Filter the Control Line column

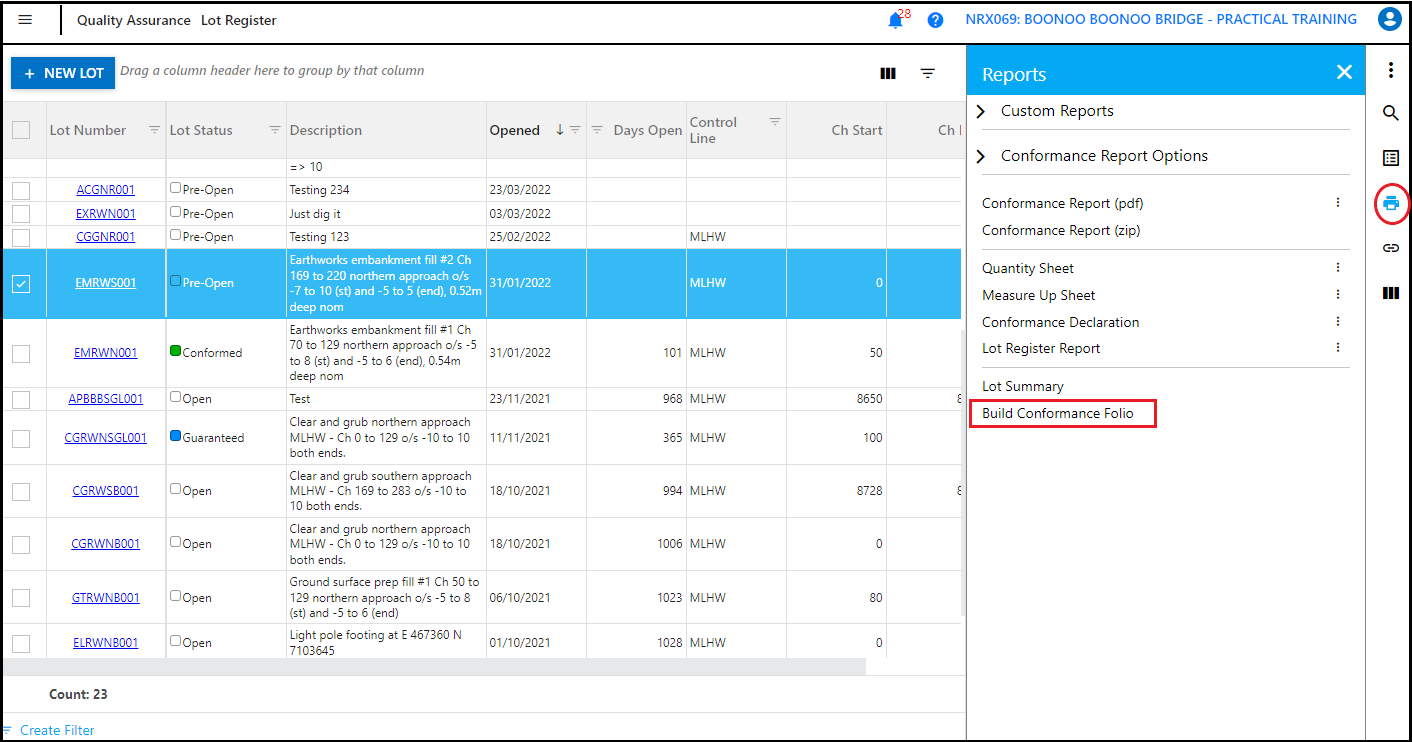775,122
